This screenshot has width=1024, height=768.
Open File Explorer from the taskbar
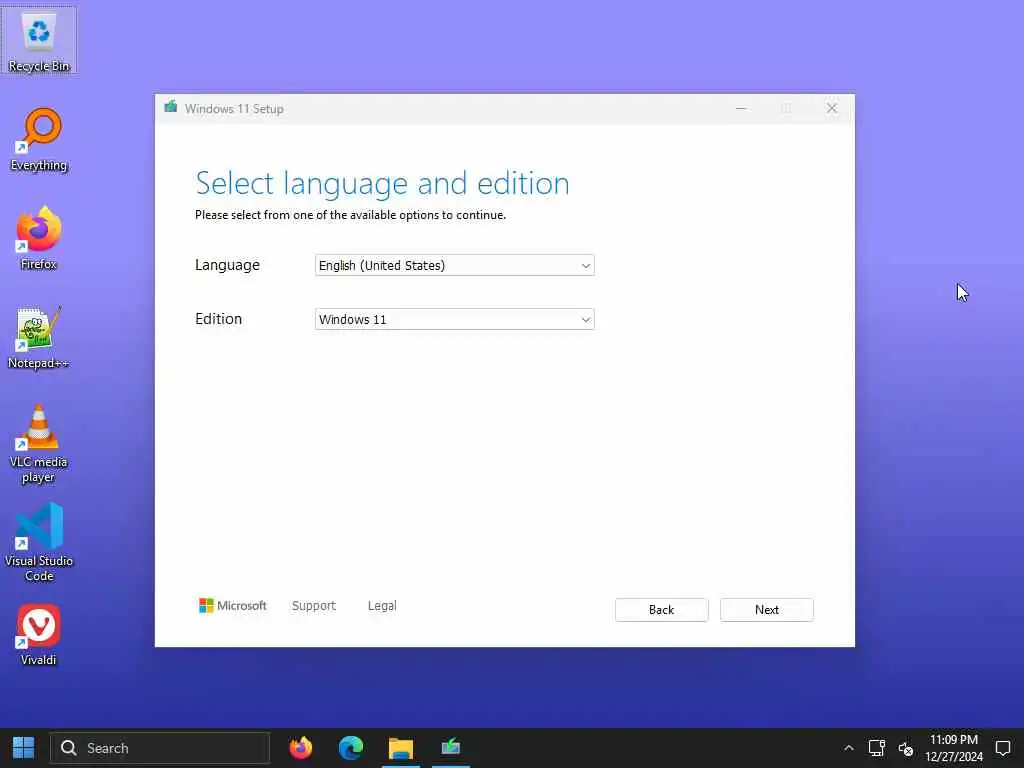pyautogui.click(x=400, y=748)
